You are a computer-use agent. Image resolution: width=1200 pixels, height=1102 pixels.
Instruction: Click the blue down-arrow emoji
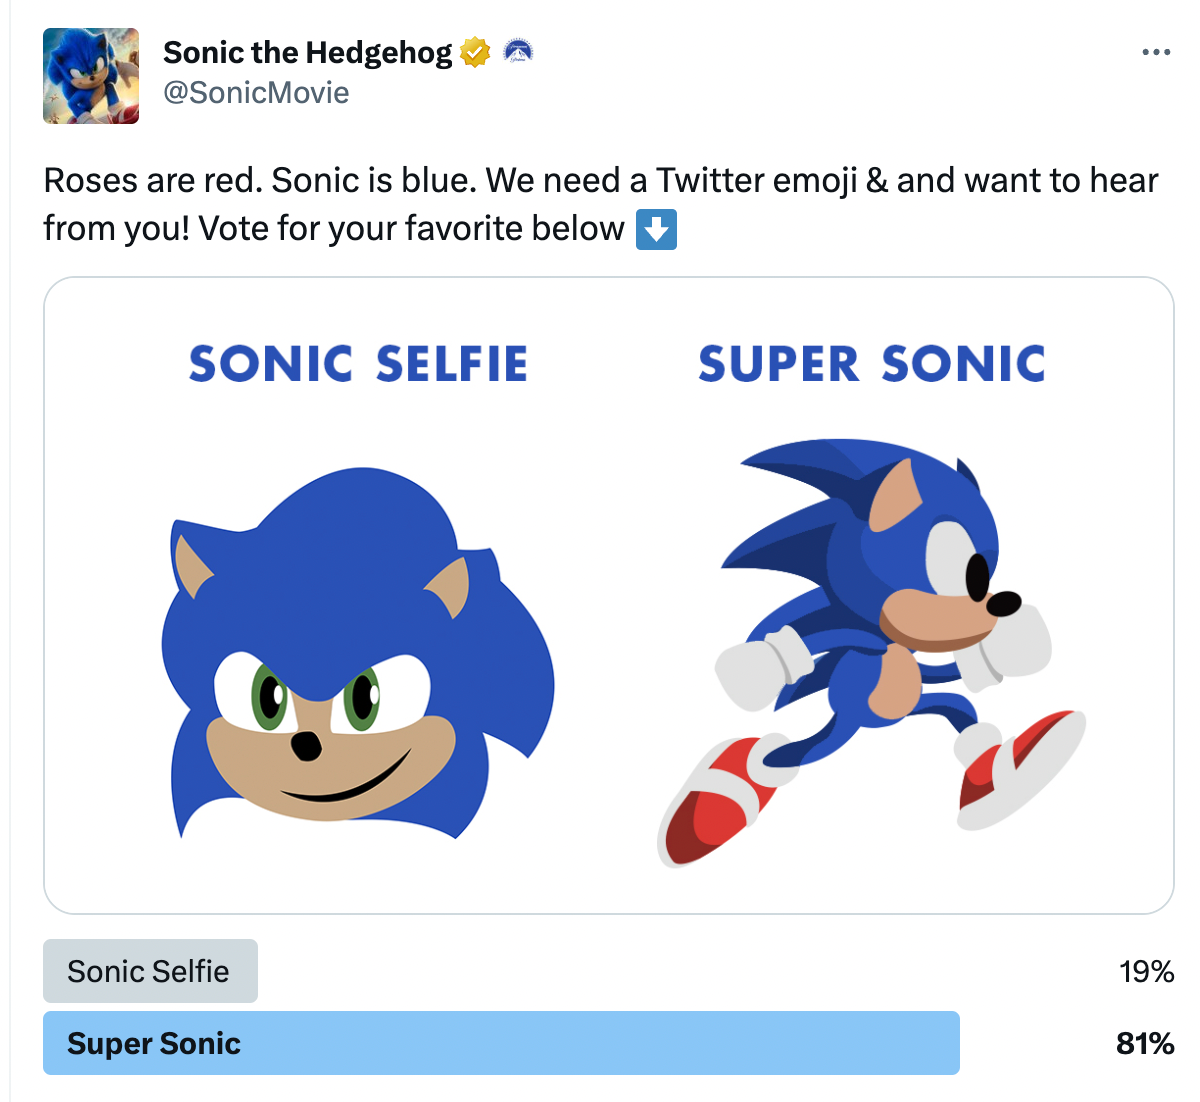tap(656, 229)
